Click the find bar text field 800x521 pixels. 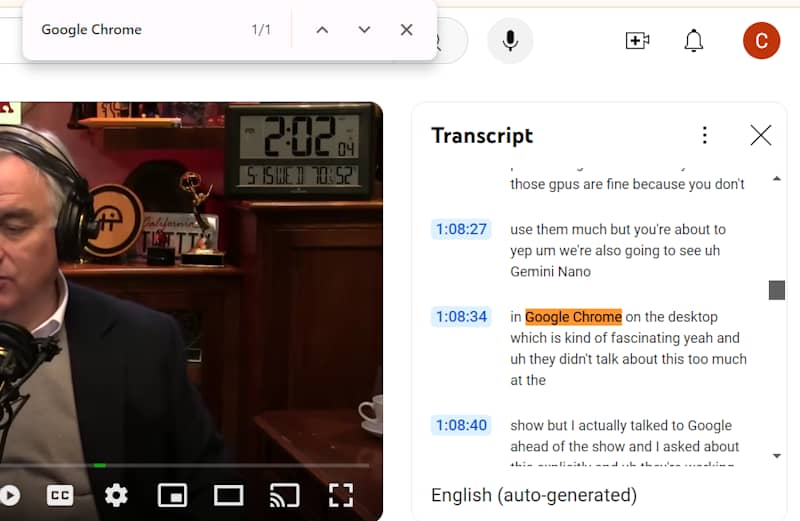(138, 30)
